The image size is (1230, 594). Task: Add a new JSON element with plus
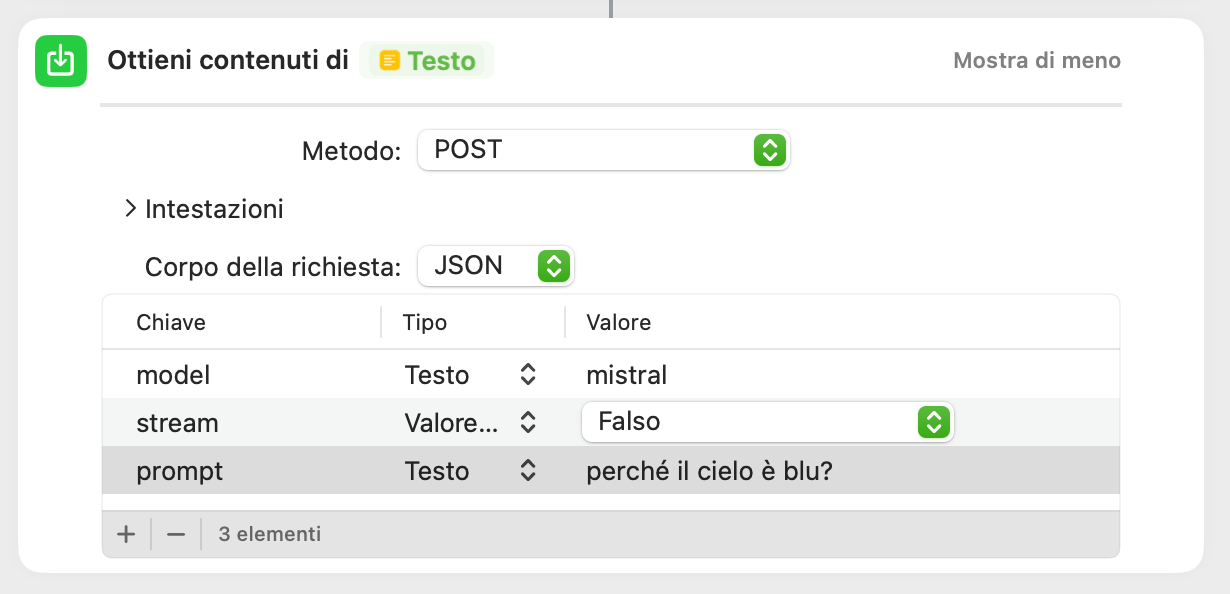(x=126, y=534)
